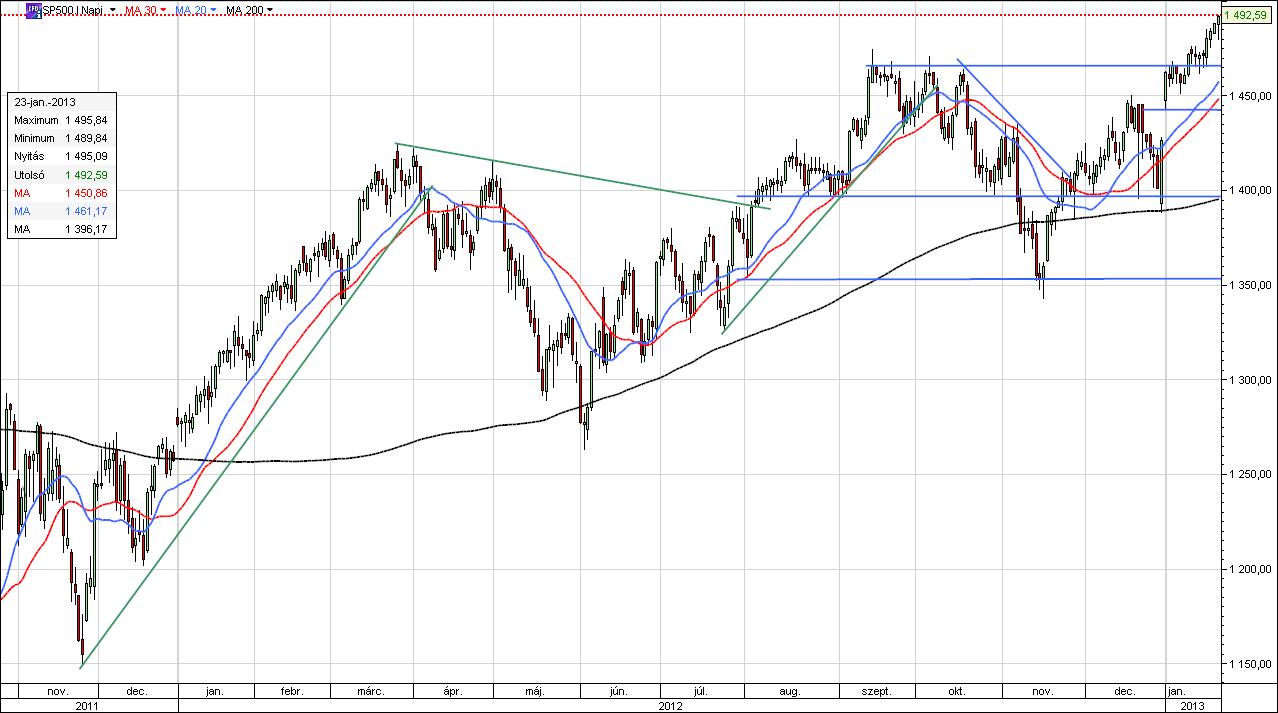Viewport: 1278px width, 713px height.
Task: Click the 1 350,00 price axis label
Action: click(x=1248, y=285)
